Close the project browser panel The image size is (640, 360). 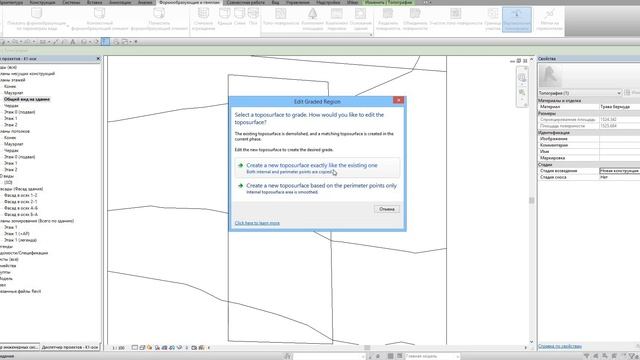pyautogui.click(x=98, y=59)
